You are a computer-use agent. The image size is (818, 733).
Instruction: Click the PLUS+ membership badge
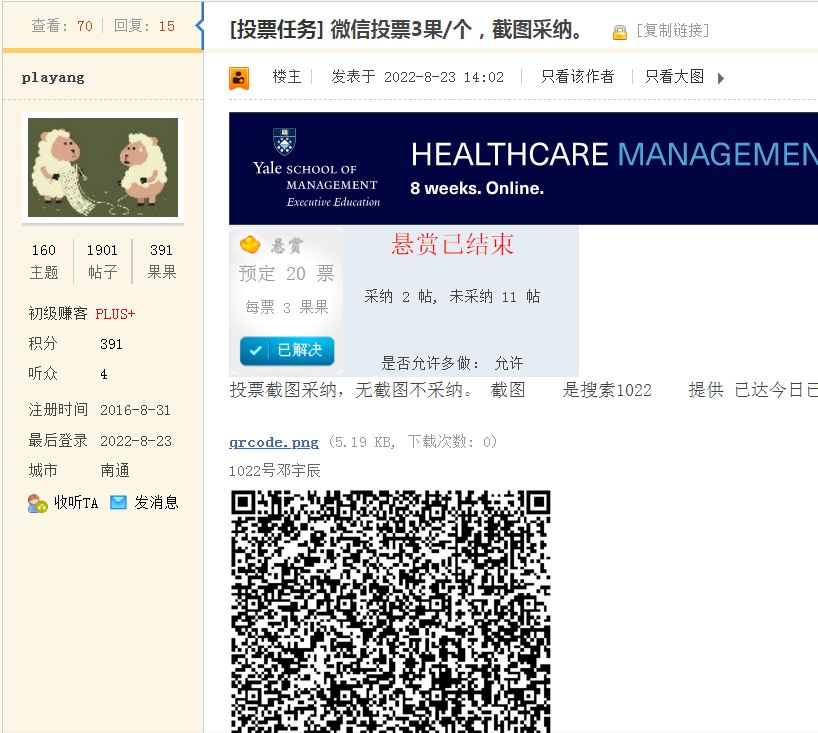coord(115,314)
